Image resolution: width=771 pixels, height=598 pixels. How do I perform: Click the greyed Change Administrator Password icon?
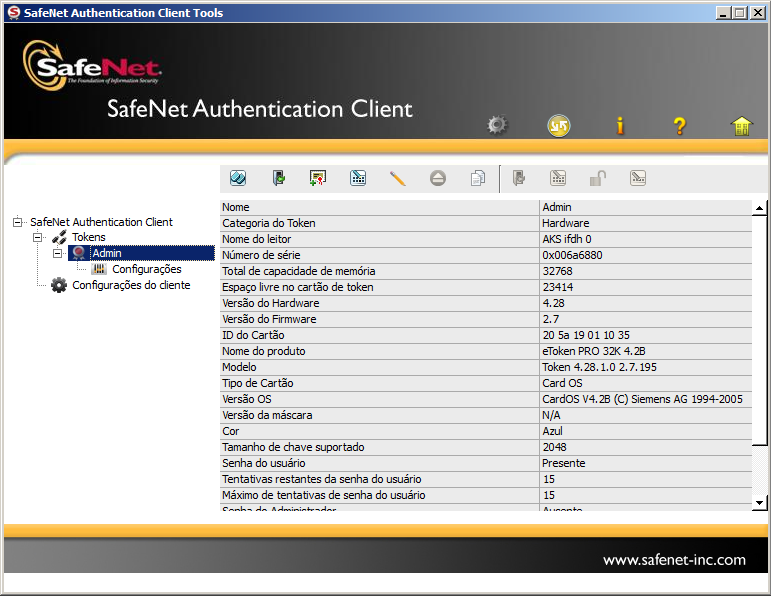[x=558, y=178]
